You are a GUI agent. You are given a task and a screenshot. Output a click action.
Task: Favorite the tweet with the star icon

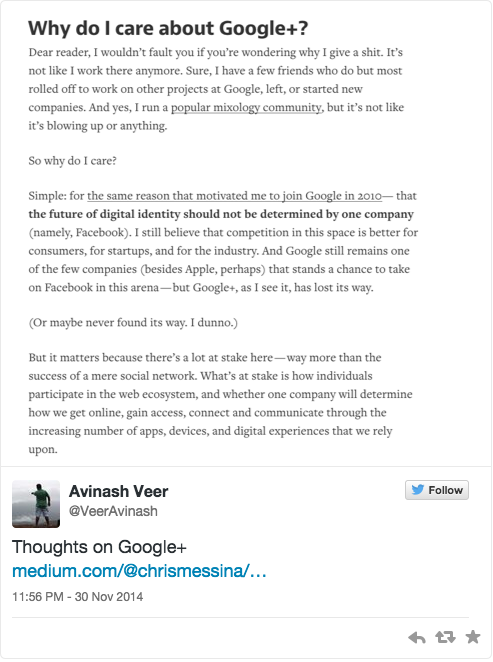coord(473,637)
